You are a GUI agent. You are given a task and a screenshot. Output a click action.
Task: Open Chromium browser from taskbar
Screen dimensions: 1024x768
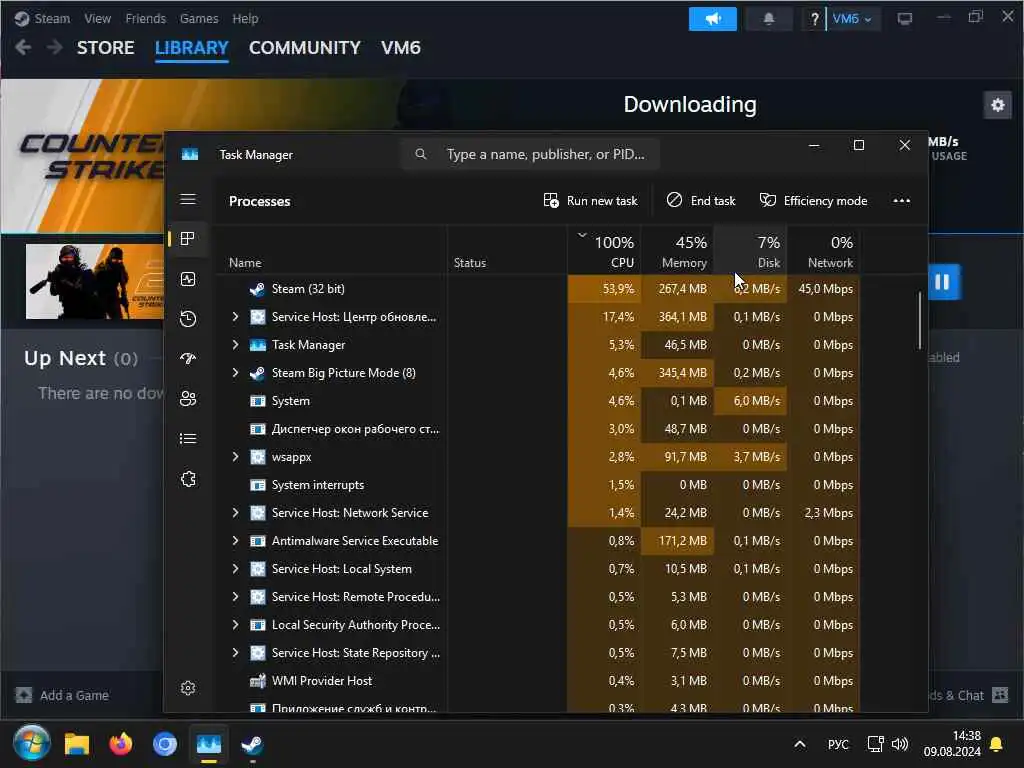165,744
